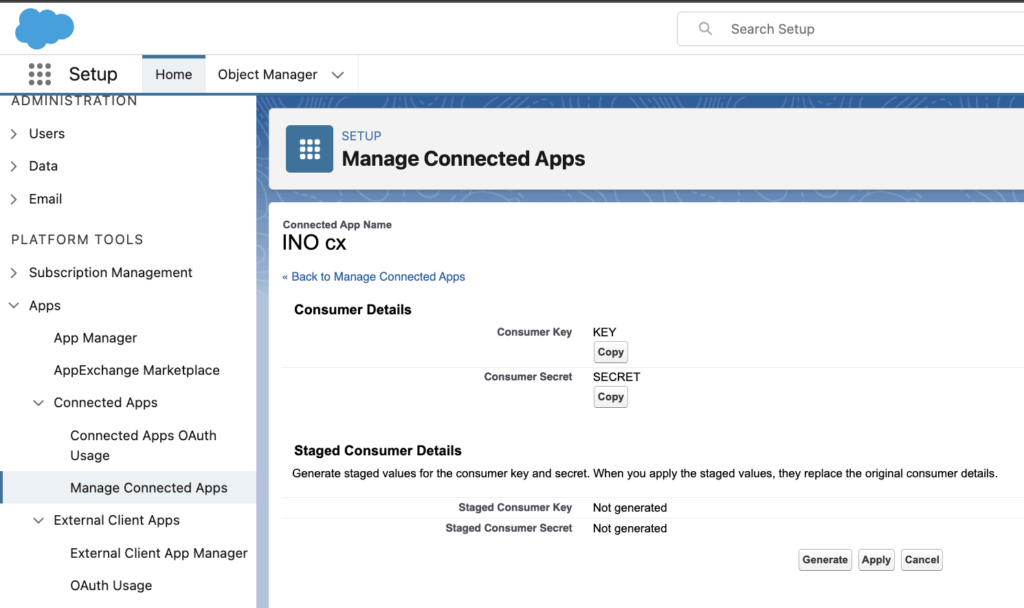Select Connected Apps OAuth Usage
This screenshot has width=1024, height=608.
pyautogui.click(x=143, y=445)
